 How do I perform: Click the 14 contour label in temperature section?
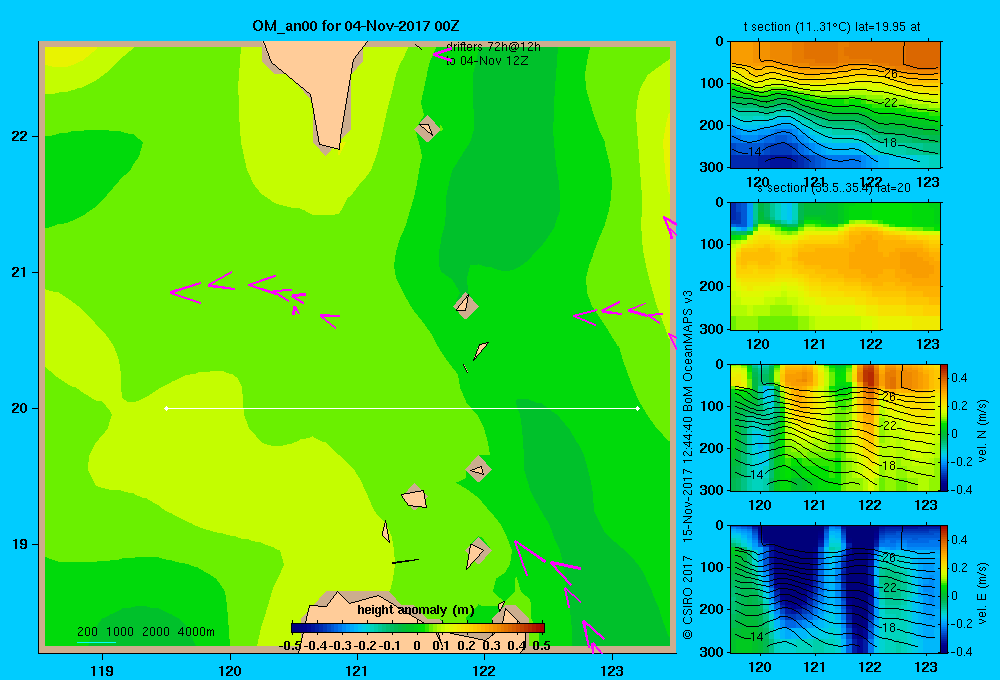point(754,152)
